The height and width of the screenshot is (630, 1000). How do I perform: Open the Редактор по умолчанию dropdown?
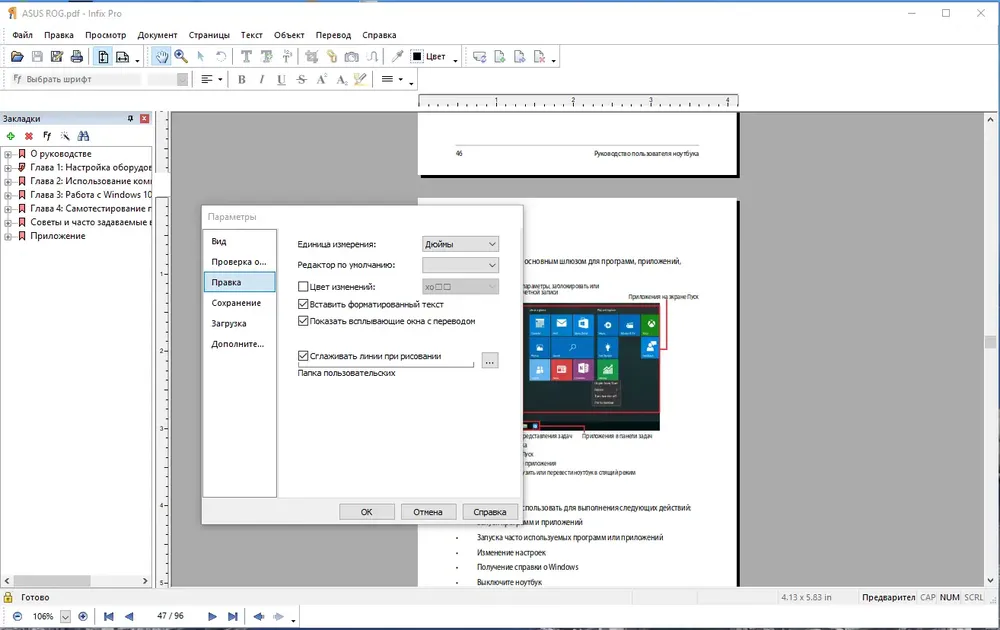click(x=460, y=265)
